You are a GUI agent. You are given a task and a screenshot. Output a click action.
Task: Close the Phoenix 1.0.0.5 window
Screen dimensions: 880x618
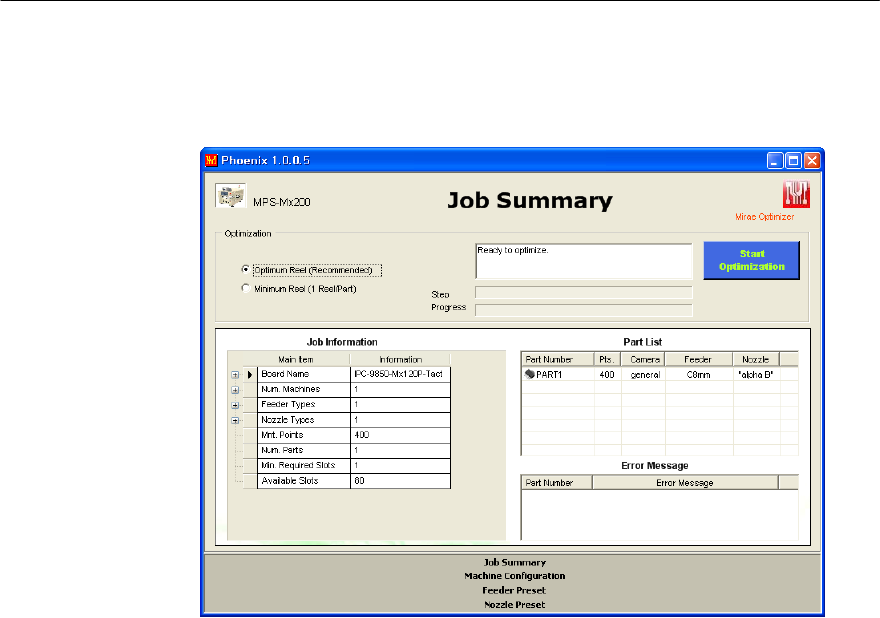point(812,161)
